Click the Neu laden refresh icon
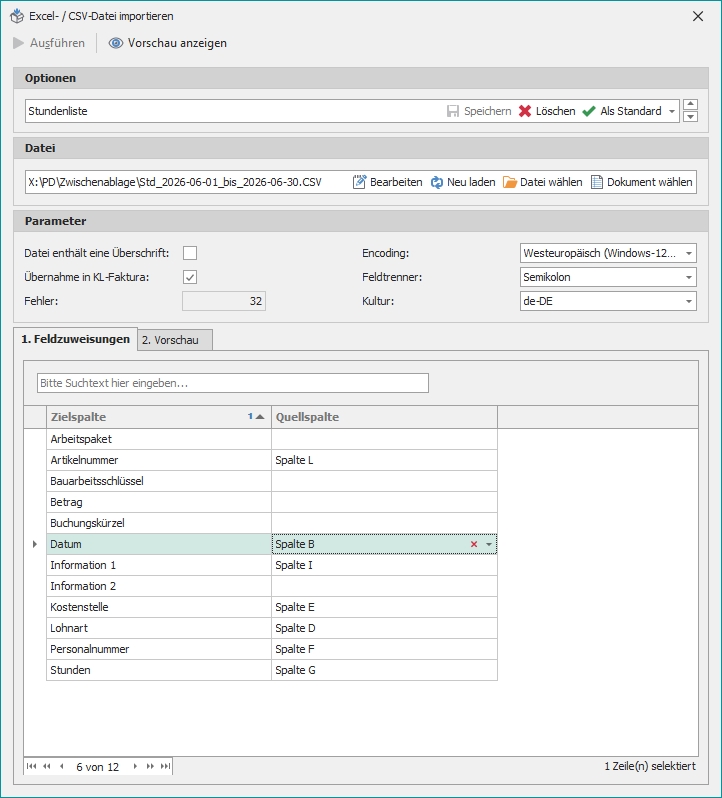722x798 pixels. coord(437,182)
